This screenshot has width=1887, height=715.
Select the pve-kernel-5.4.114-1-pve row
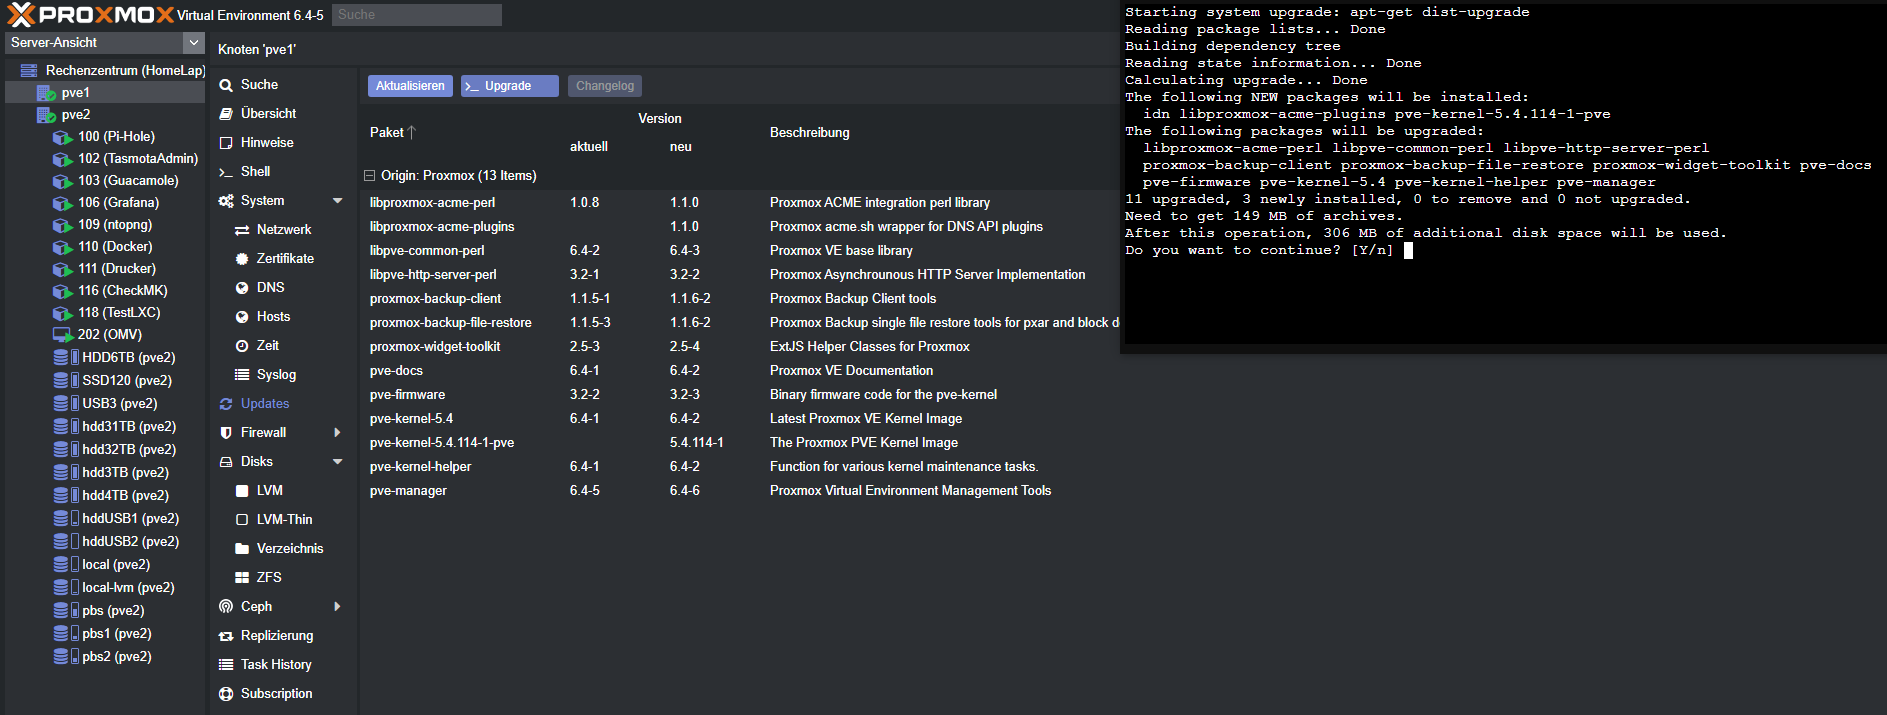click(739, 443)
